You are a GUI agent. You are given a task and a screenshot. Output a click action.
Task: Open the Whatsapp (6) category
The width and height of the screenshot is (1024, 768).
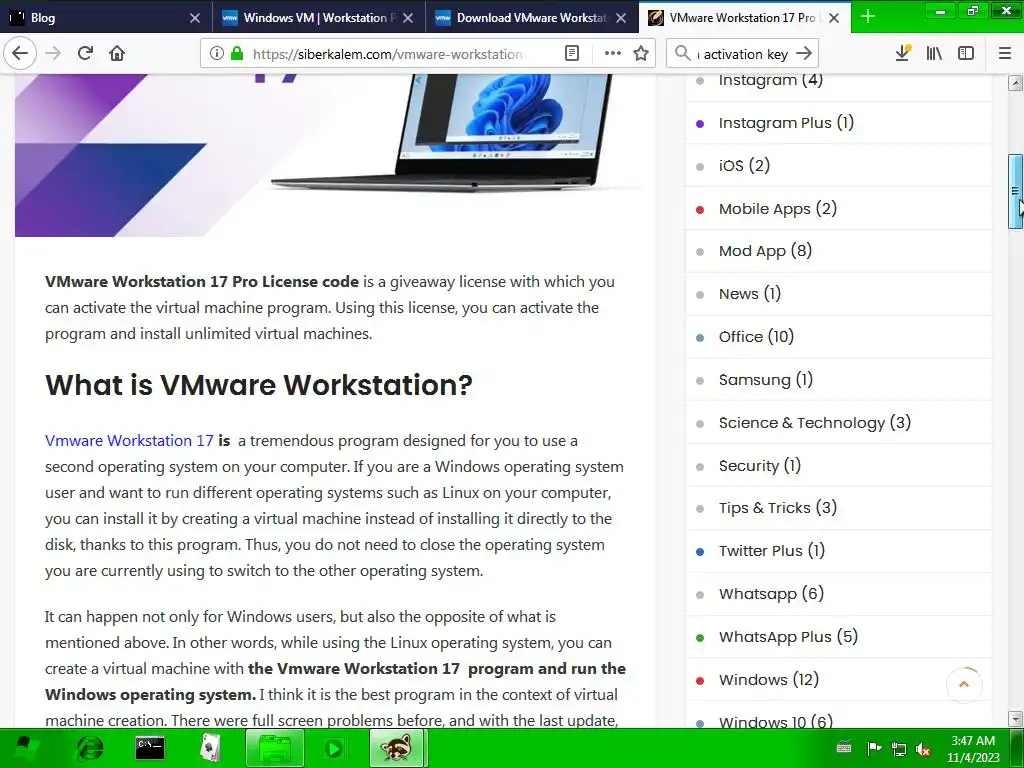[x=771, y=594]
